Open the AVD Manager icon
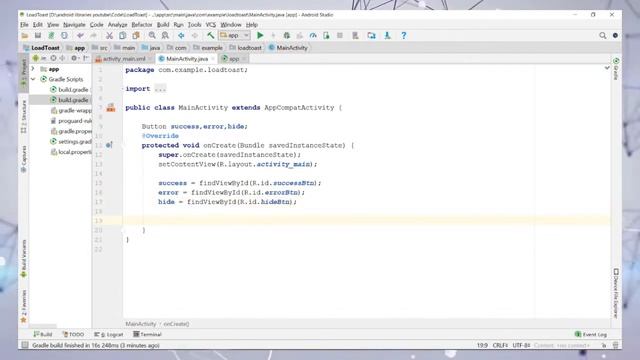This screenshot has height=360, width=640. 356,36
